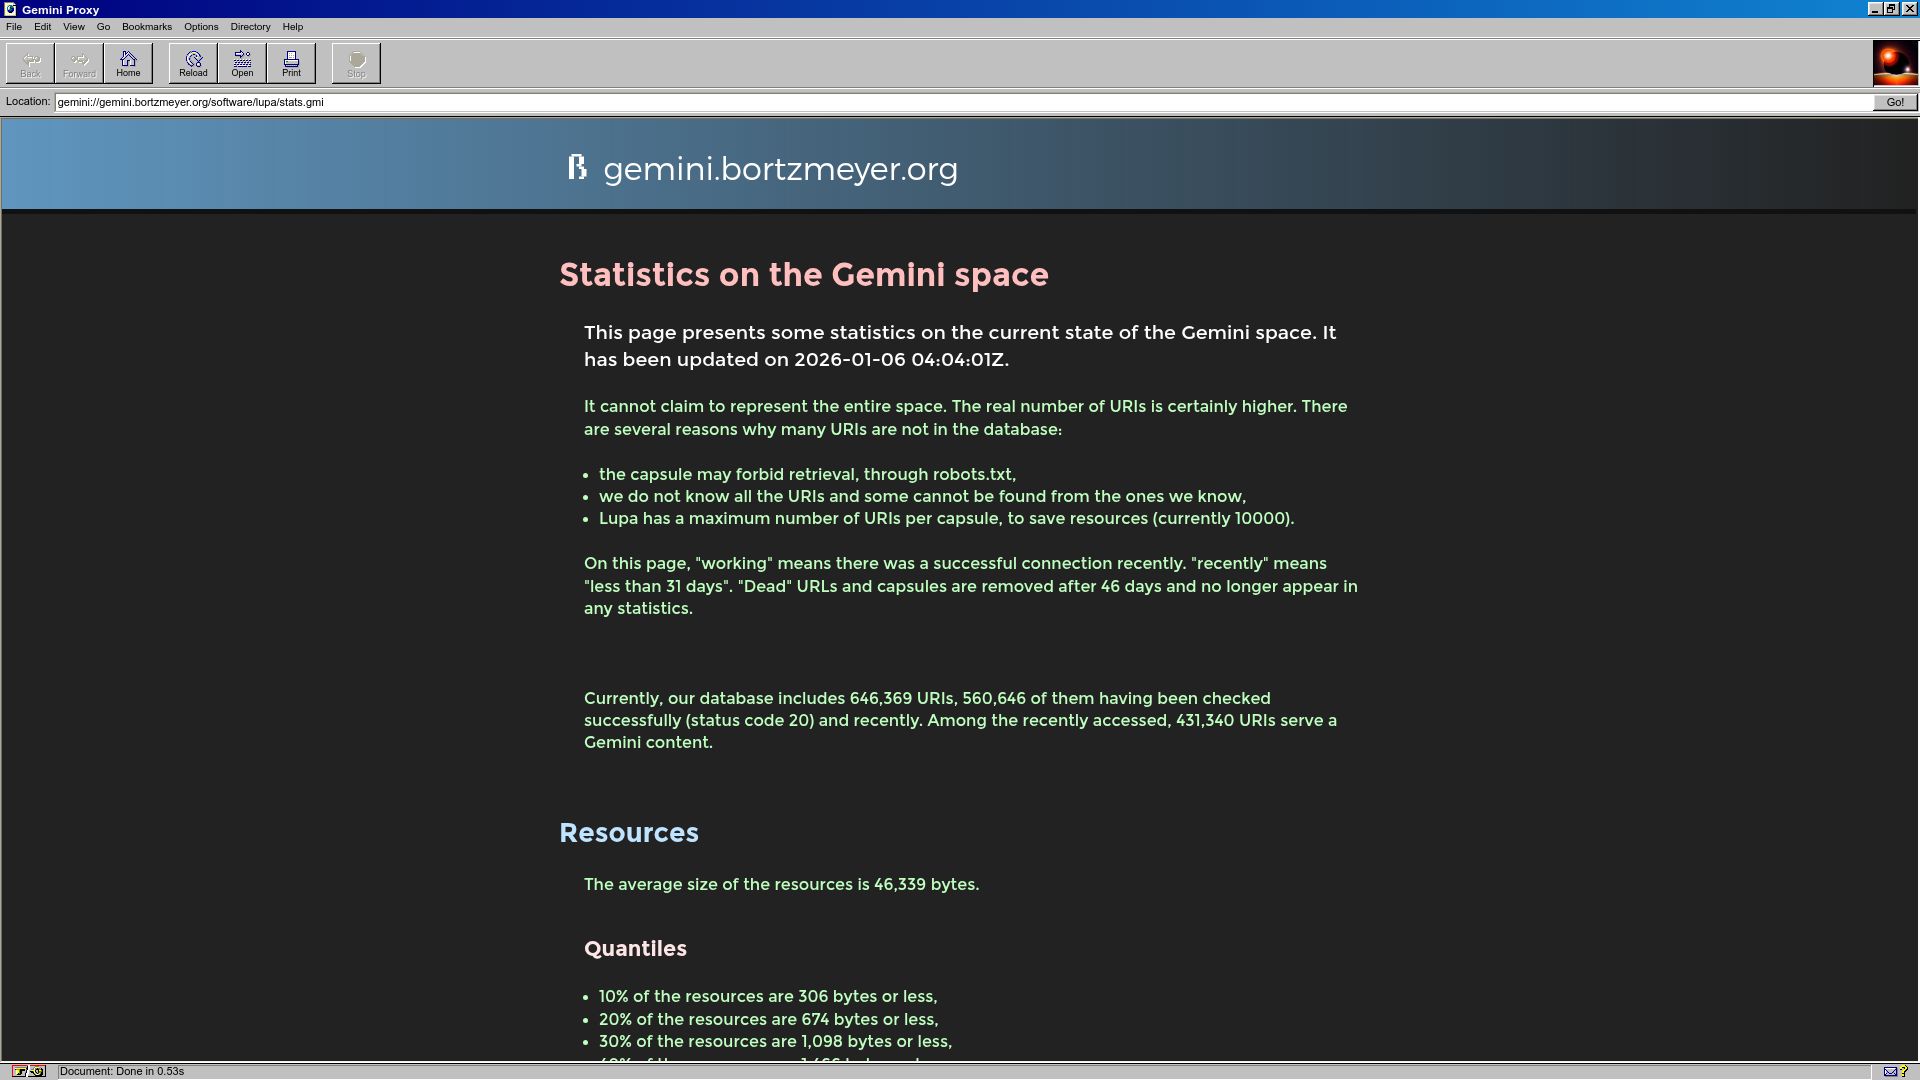
Task: Open the File menu
Action: (14, 27)
